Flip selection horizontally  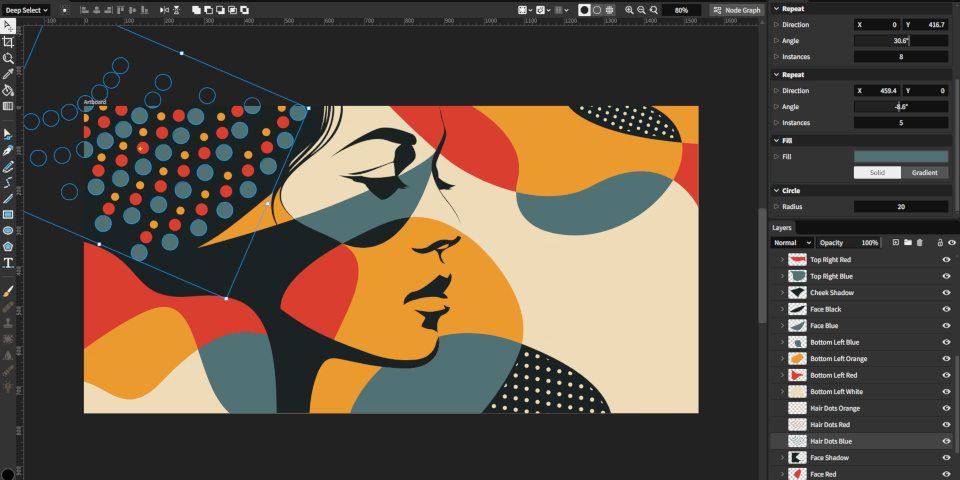click(163, 10)
